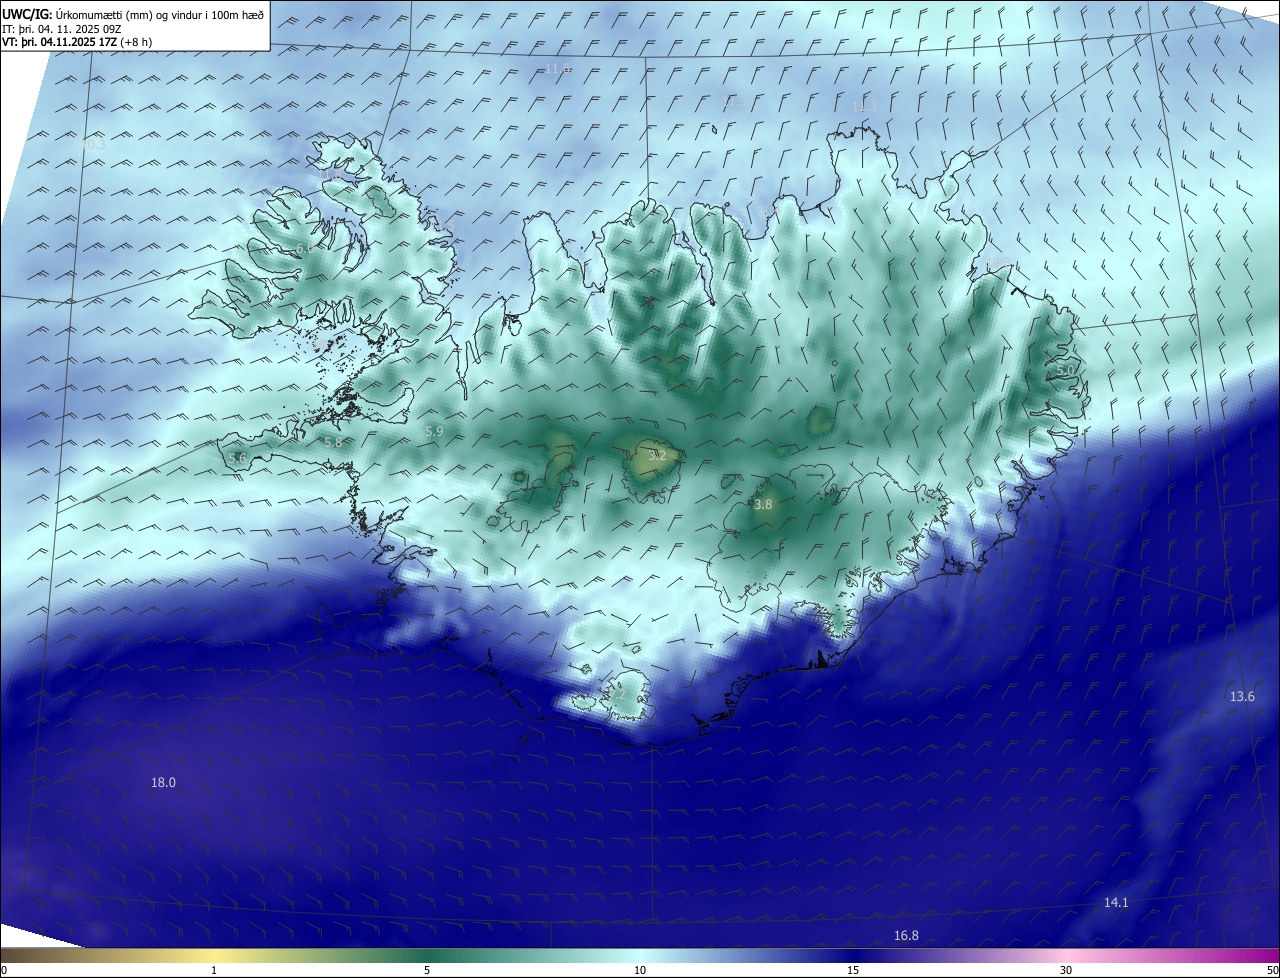Click the 10.3 value at the northwest edge

click(93, 145)
